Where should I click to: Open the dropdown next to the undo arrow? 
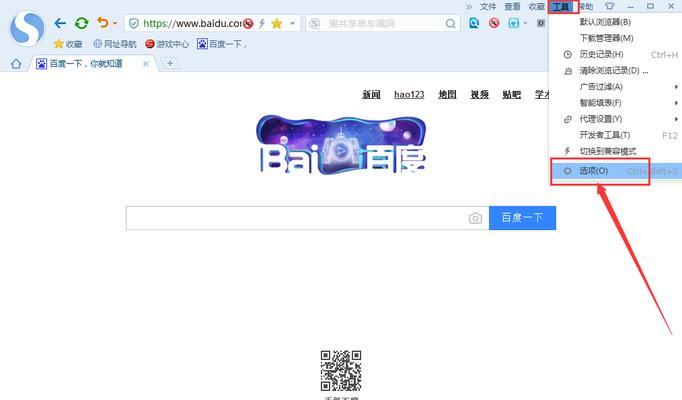pos(115,23)
